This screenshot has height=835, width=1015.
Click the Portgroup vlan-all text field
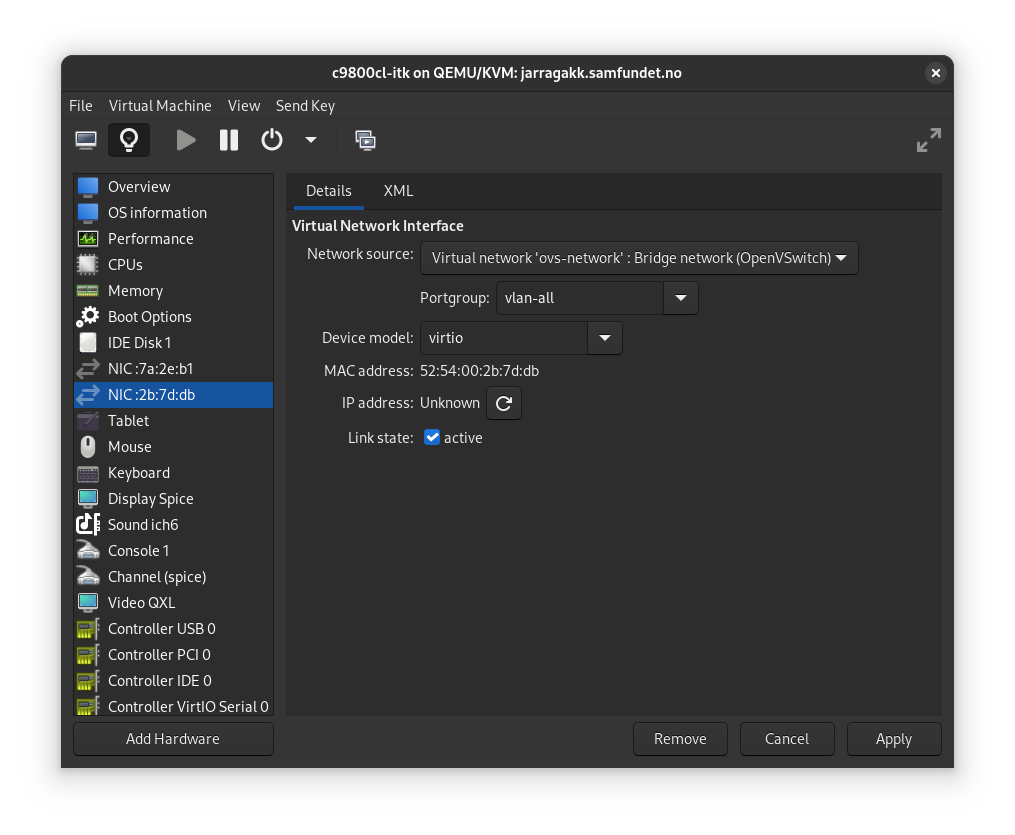point(580,298)
